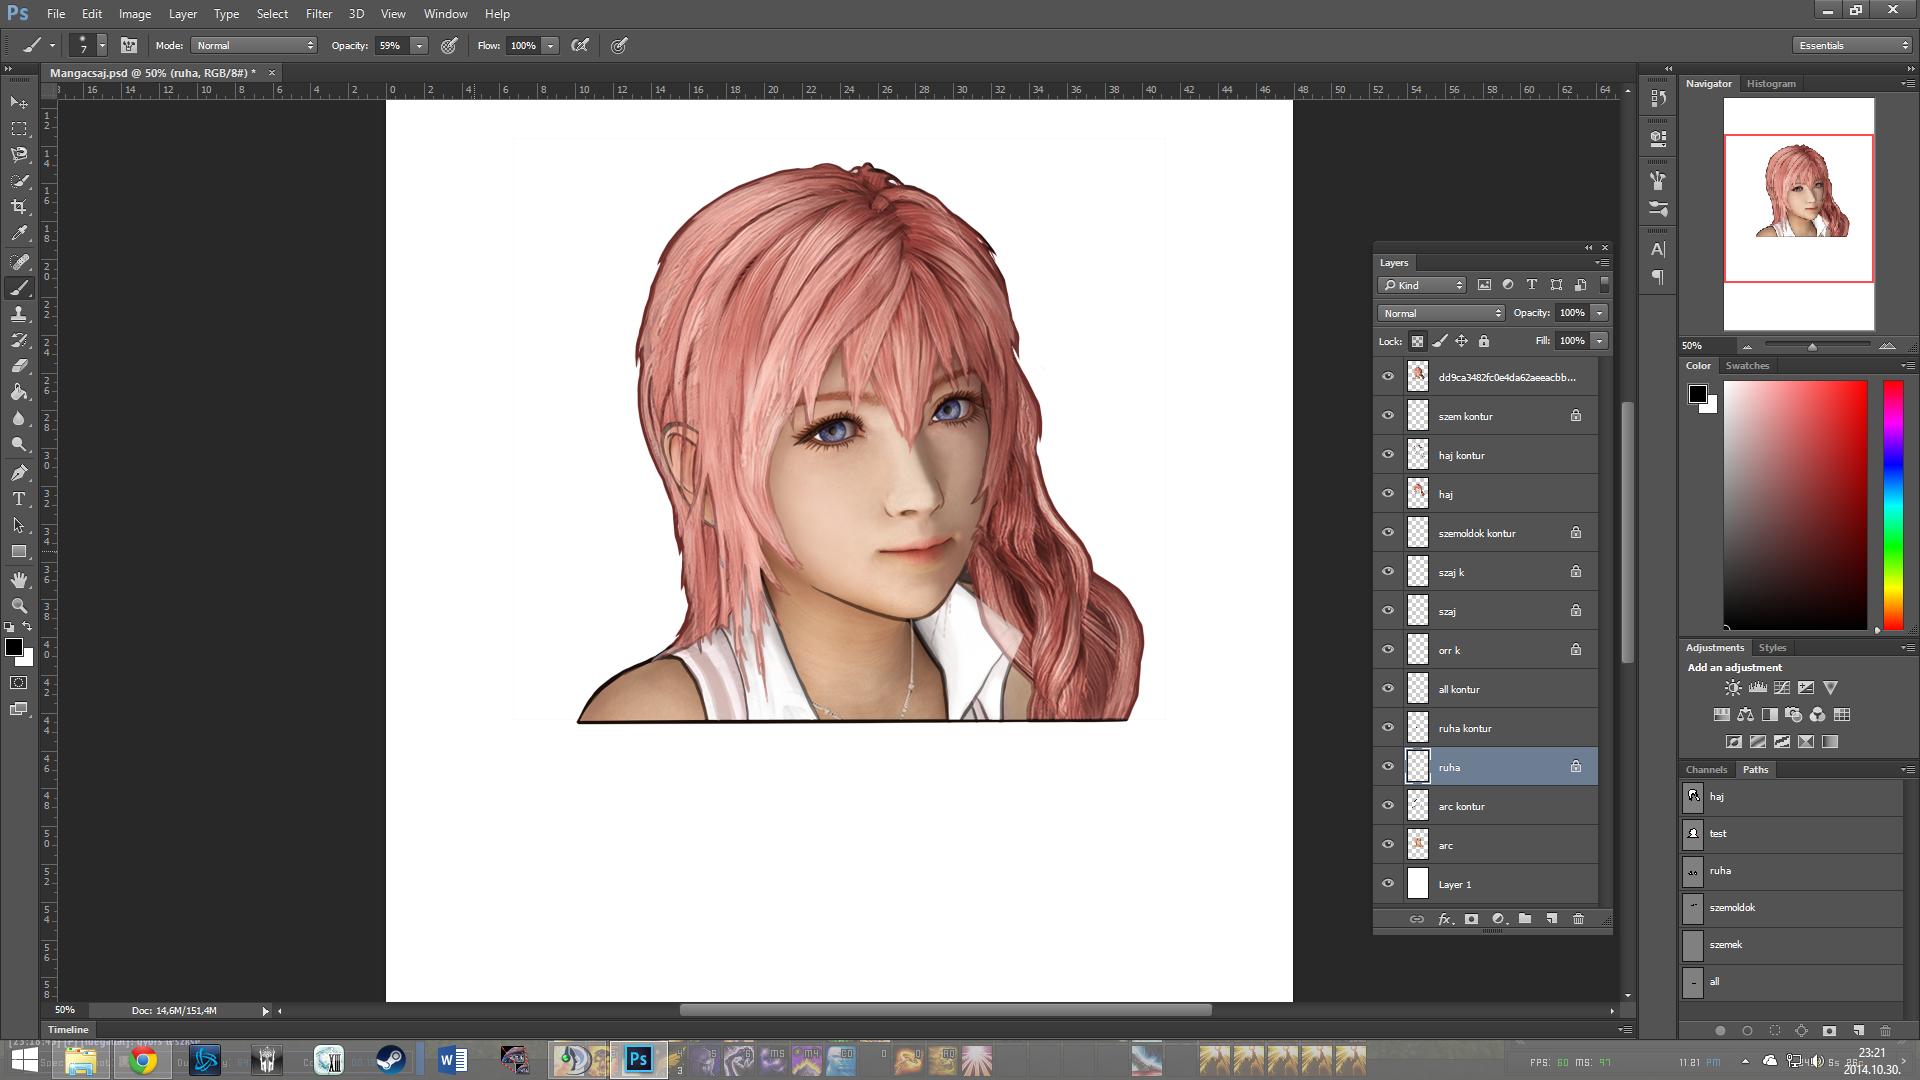The image size is (1920, 1080).
Task: Switch to the Swatches tab
Action: pyautogui.click(x=1747, y=366)
